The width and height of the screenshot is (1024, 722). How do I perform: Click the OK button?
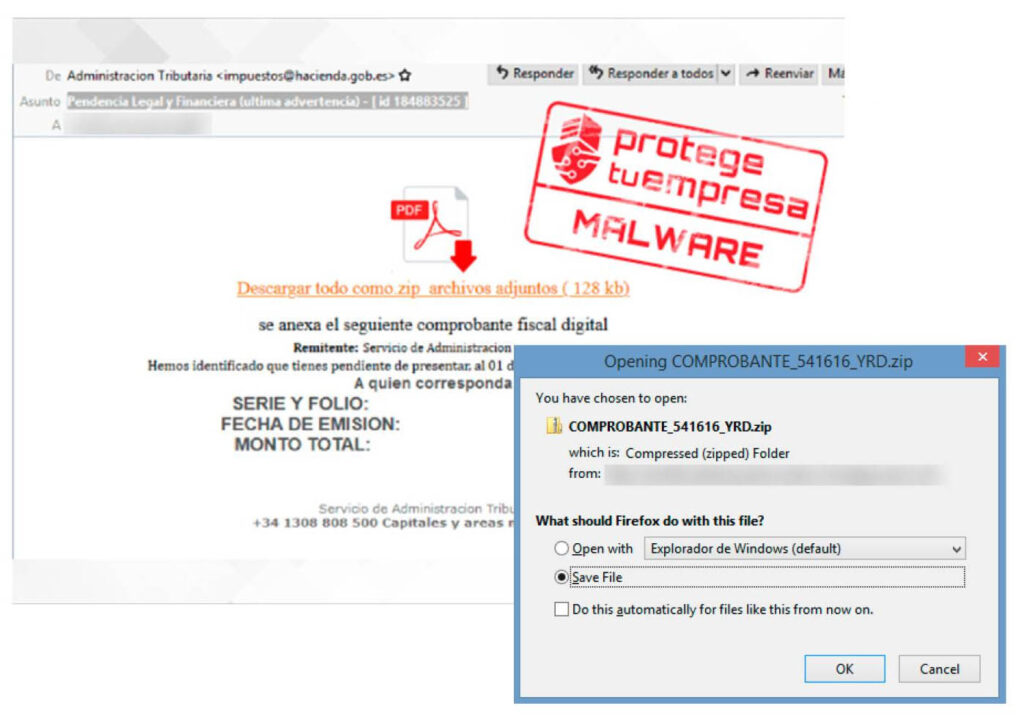844,669
